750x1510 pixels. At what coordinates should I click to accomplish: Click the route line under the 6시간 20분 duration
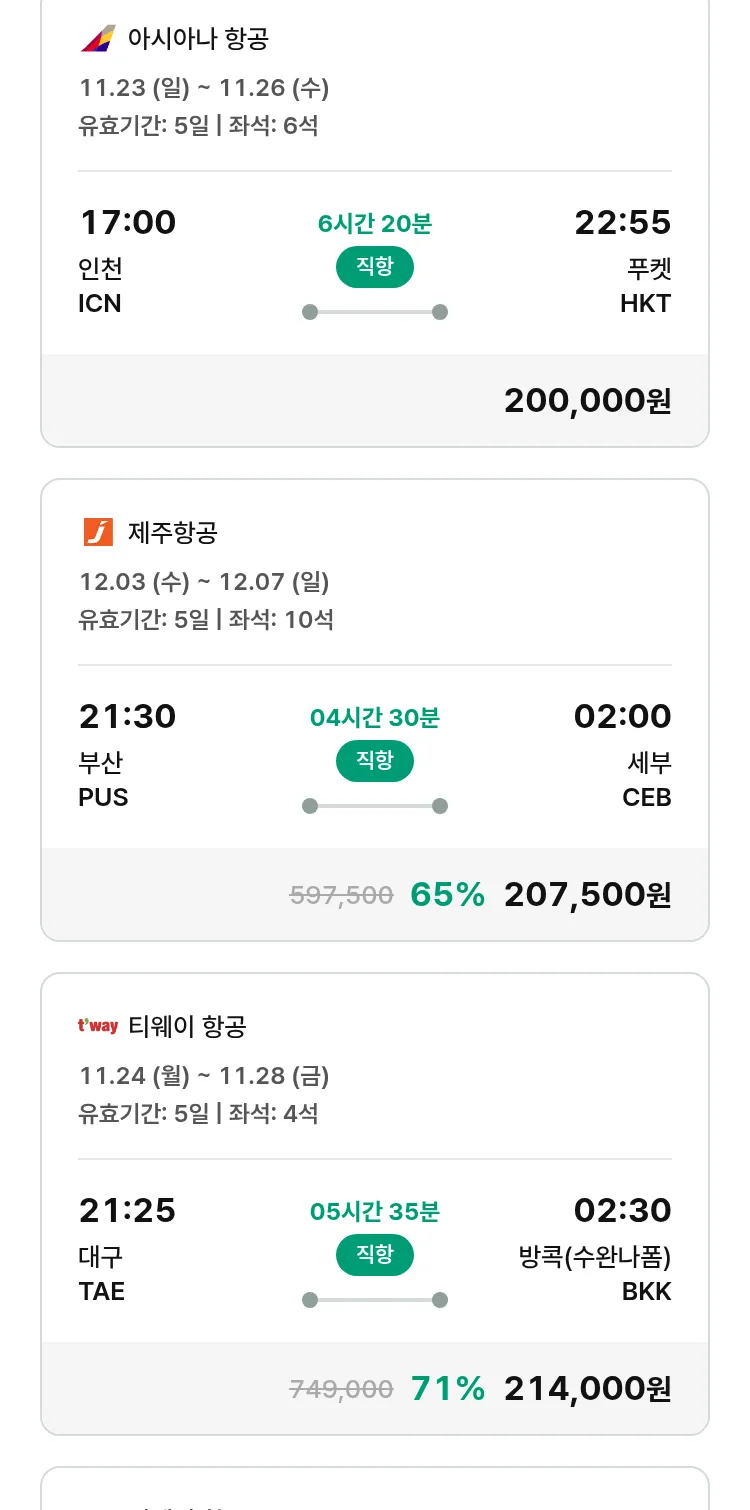click(x=374, y=312)
